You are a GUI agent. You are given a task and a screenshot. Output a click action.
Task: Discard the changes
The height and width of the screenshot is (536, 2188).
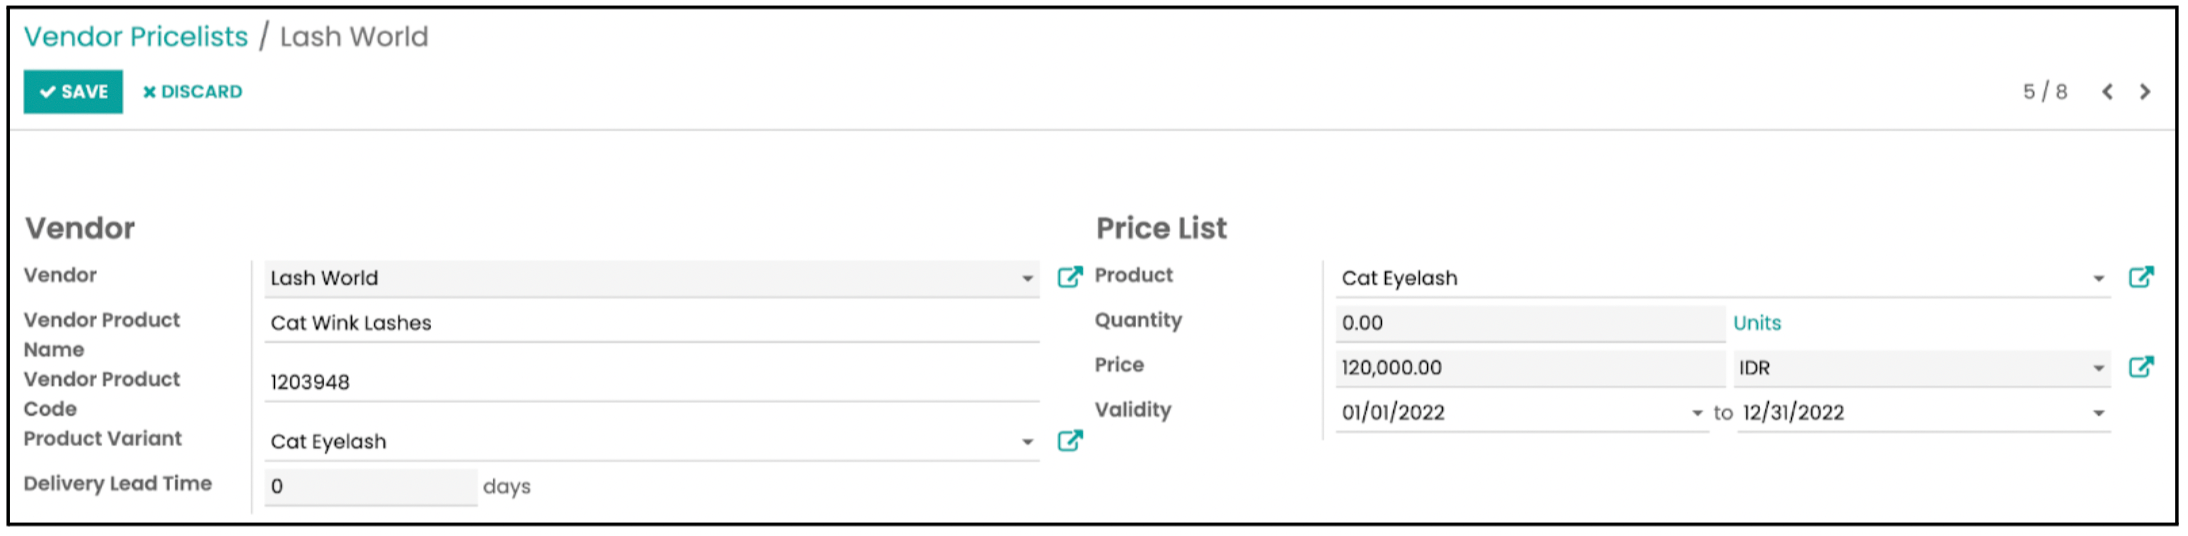pyautogui.click(x=192, y=92)
